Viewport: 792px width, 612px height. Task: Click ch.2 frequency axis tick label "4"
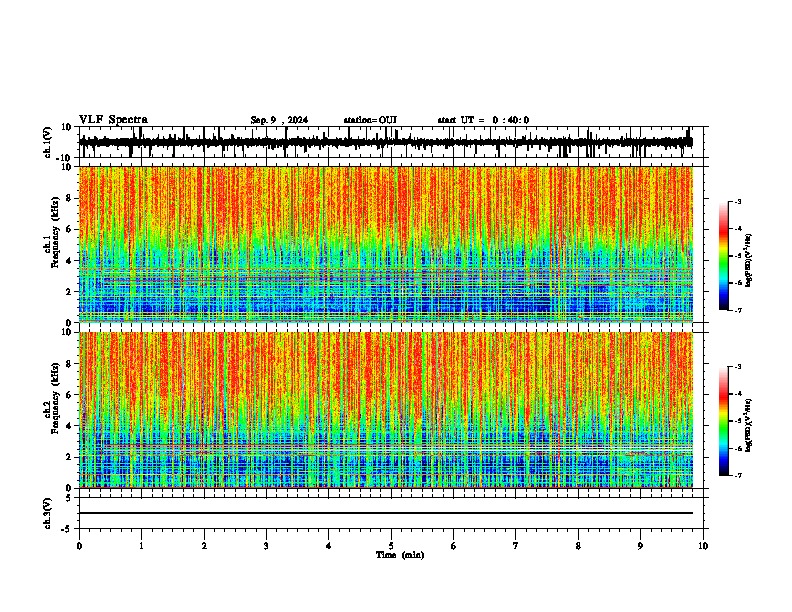[x=70, y=426]
